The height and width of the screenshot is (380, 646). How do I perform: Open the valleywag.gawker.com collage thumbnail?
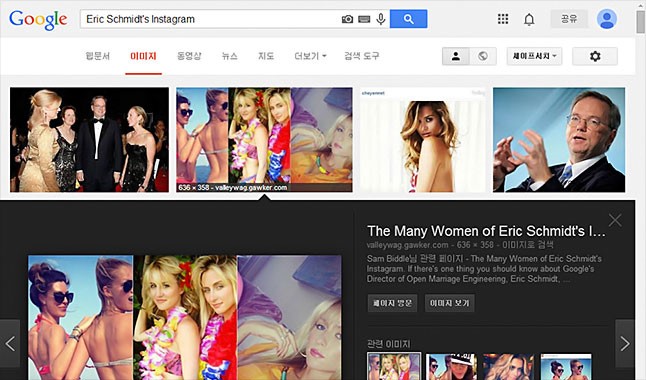pos(264,140)
